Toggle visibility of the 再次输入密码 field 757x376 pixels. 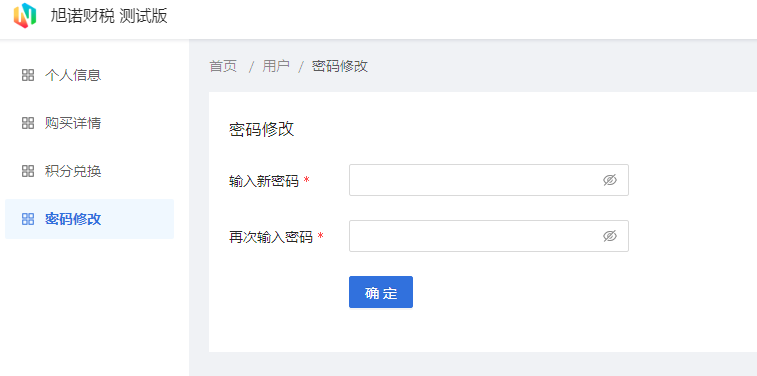coord(610,236)
